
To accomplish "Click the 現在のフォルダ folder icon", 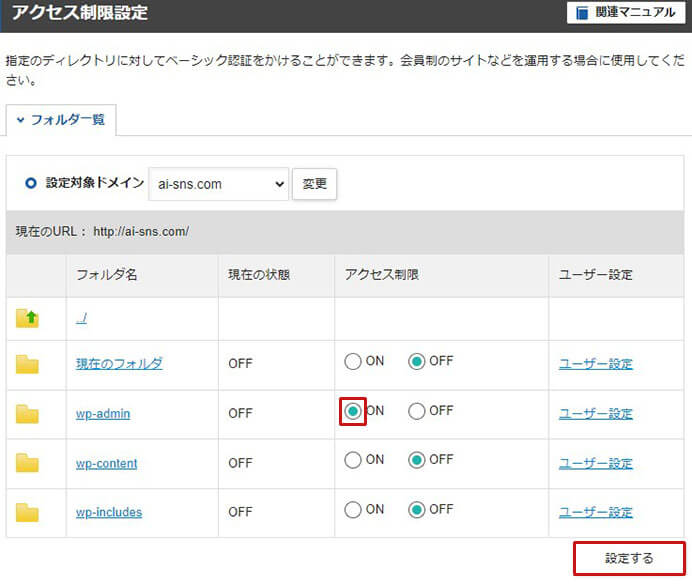I will [x=27, y=364].
